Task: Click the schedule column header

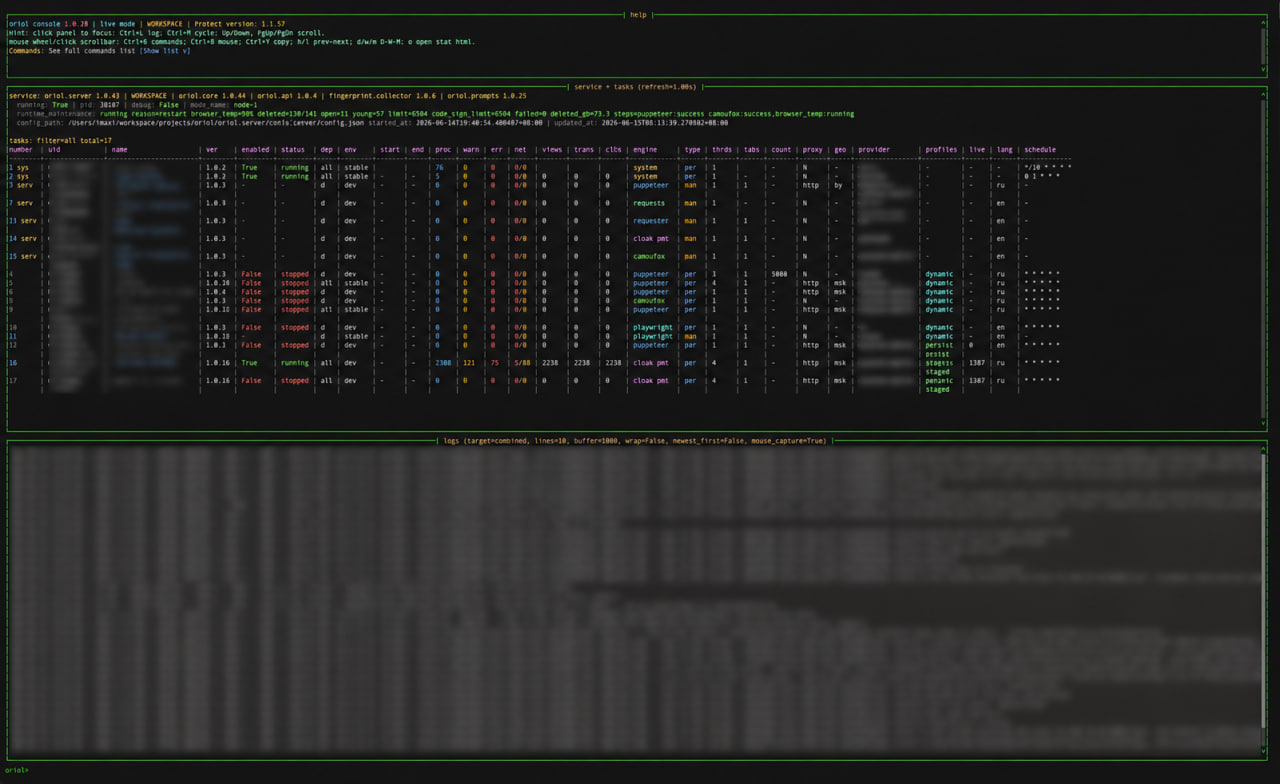Action: pos(1040,150)
